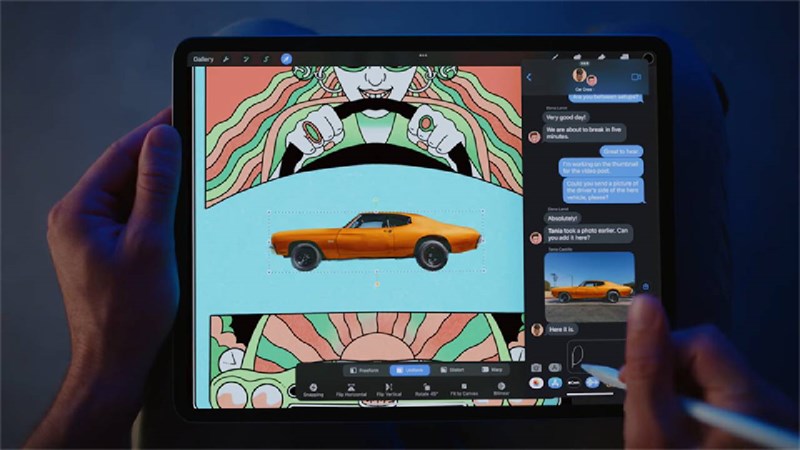The height and width of the screenshot is (450, 800).
Task: Select the Selection S-shaped tool
Action: click(x=266, y=59)
